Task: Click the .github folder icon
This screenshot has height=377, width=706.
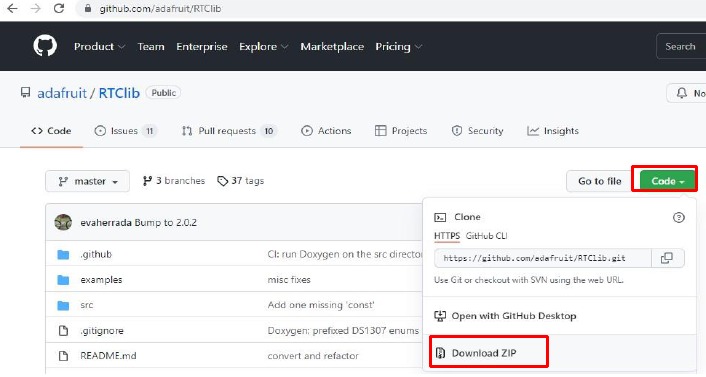Action: pyautogui.click(x=63, y=254)
